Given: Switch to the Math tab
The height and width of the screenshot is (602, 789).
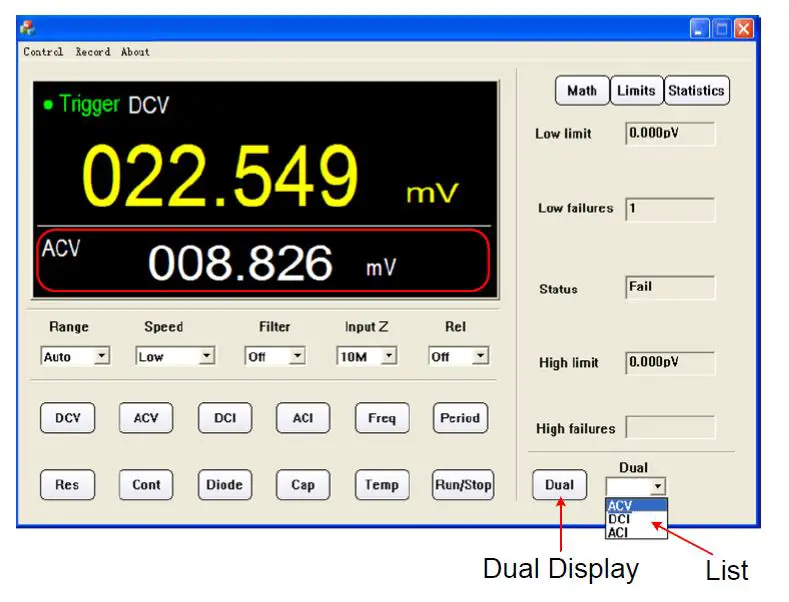Looking at the screenshot, I should point(582,91).
